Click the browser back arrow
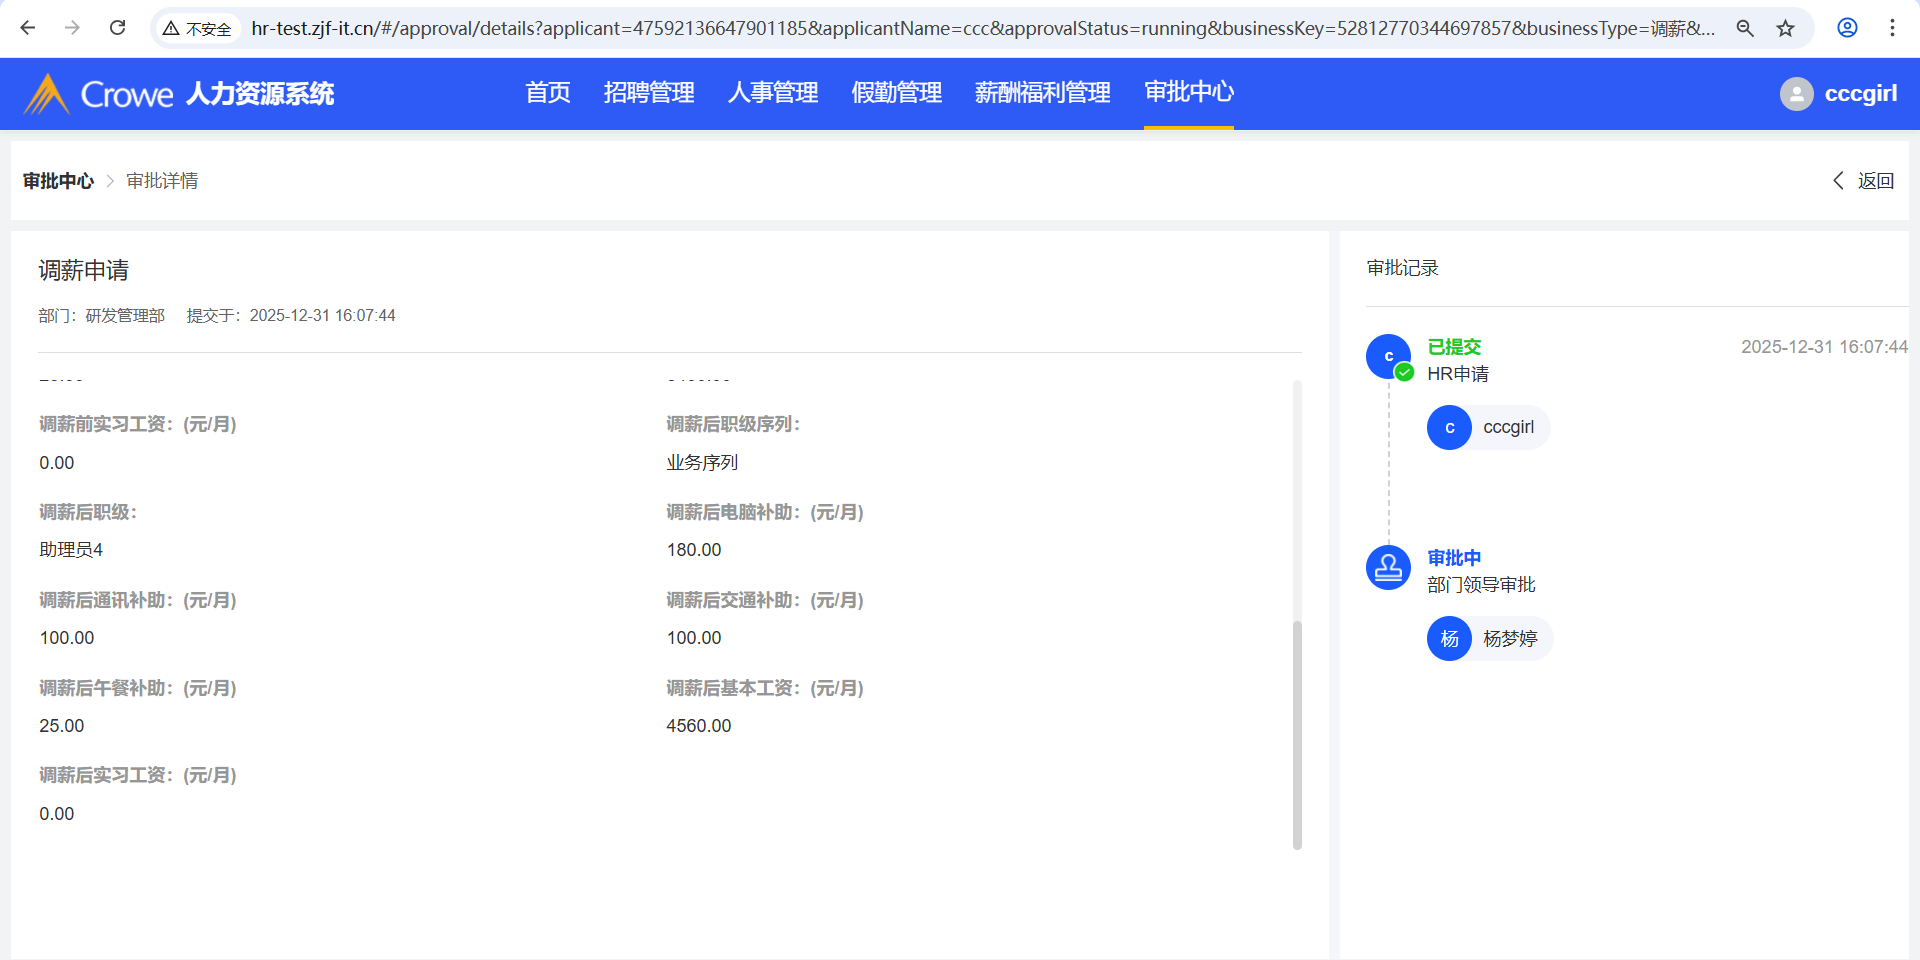Image resolution: width=1920 pixels, height=960 pixels. pos(28,28)
